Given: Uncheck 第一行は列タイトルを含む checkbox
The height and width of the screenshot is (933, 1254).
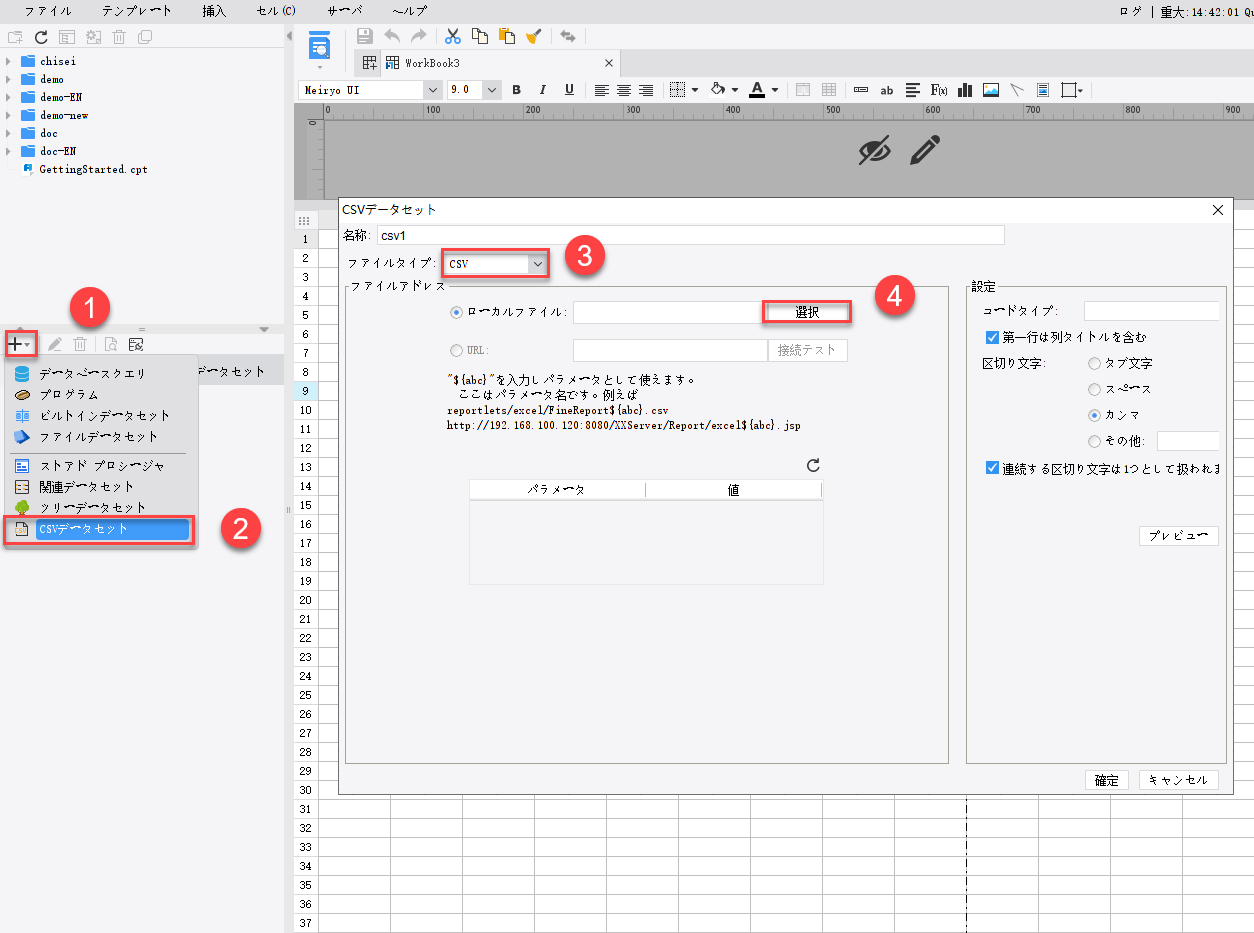Looking at the screenshot, I should [x=992, y=337].
